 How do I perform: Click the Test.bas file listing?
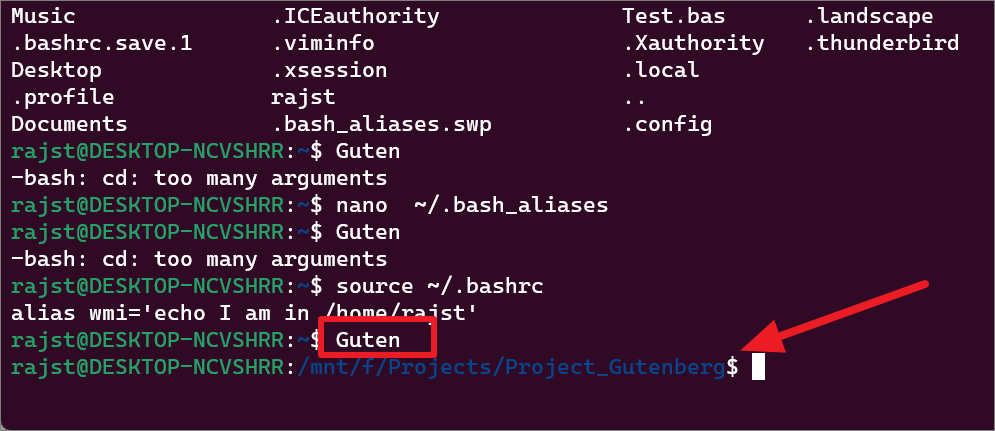[673, 16]
